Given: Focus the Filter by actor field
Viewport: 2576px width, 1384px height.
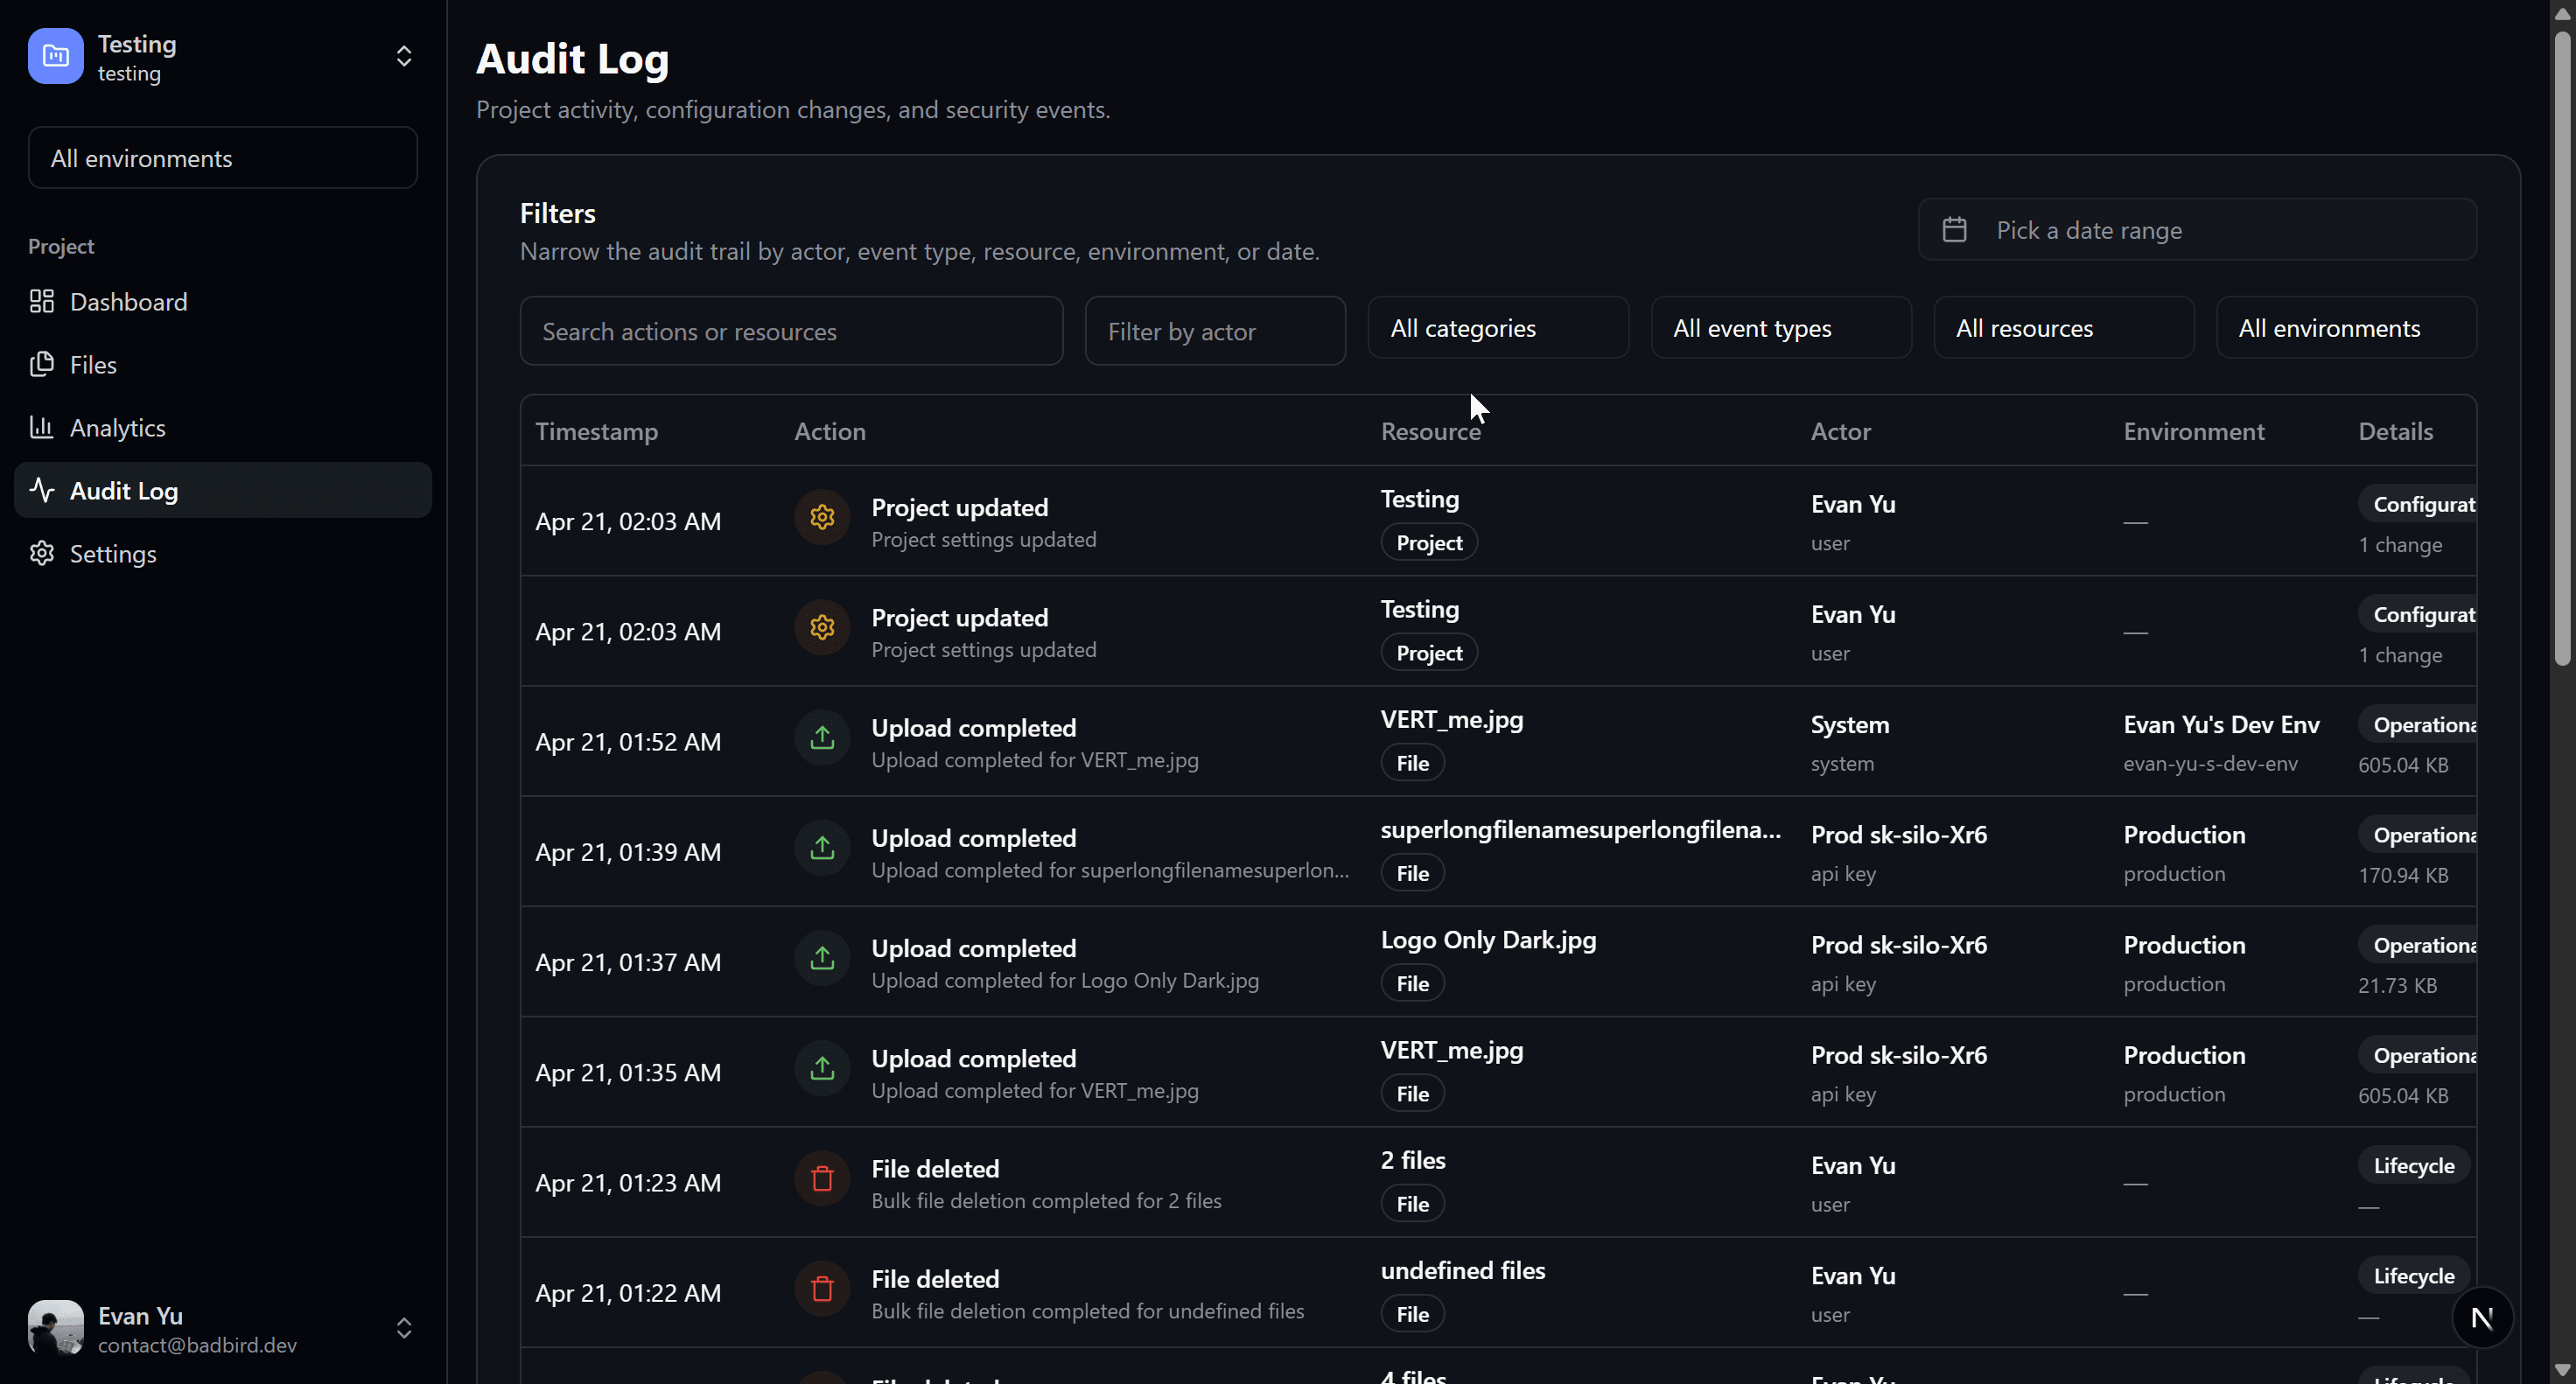Looking at the screenshot, I should pos(1215,331).
